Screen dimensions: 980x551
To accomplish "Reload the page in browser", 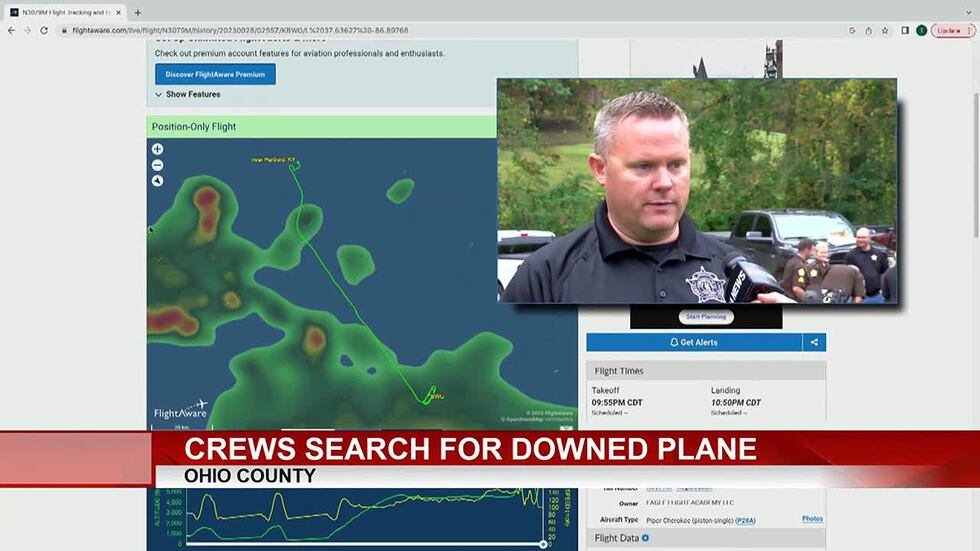I will coord(44,30).
